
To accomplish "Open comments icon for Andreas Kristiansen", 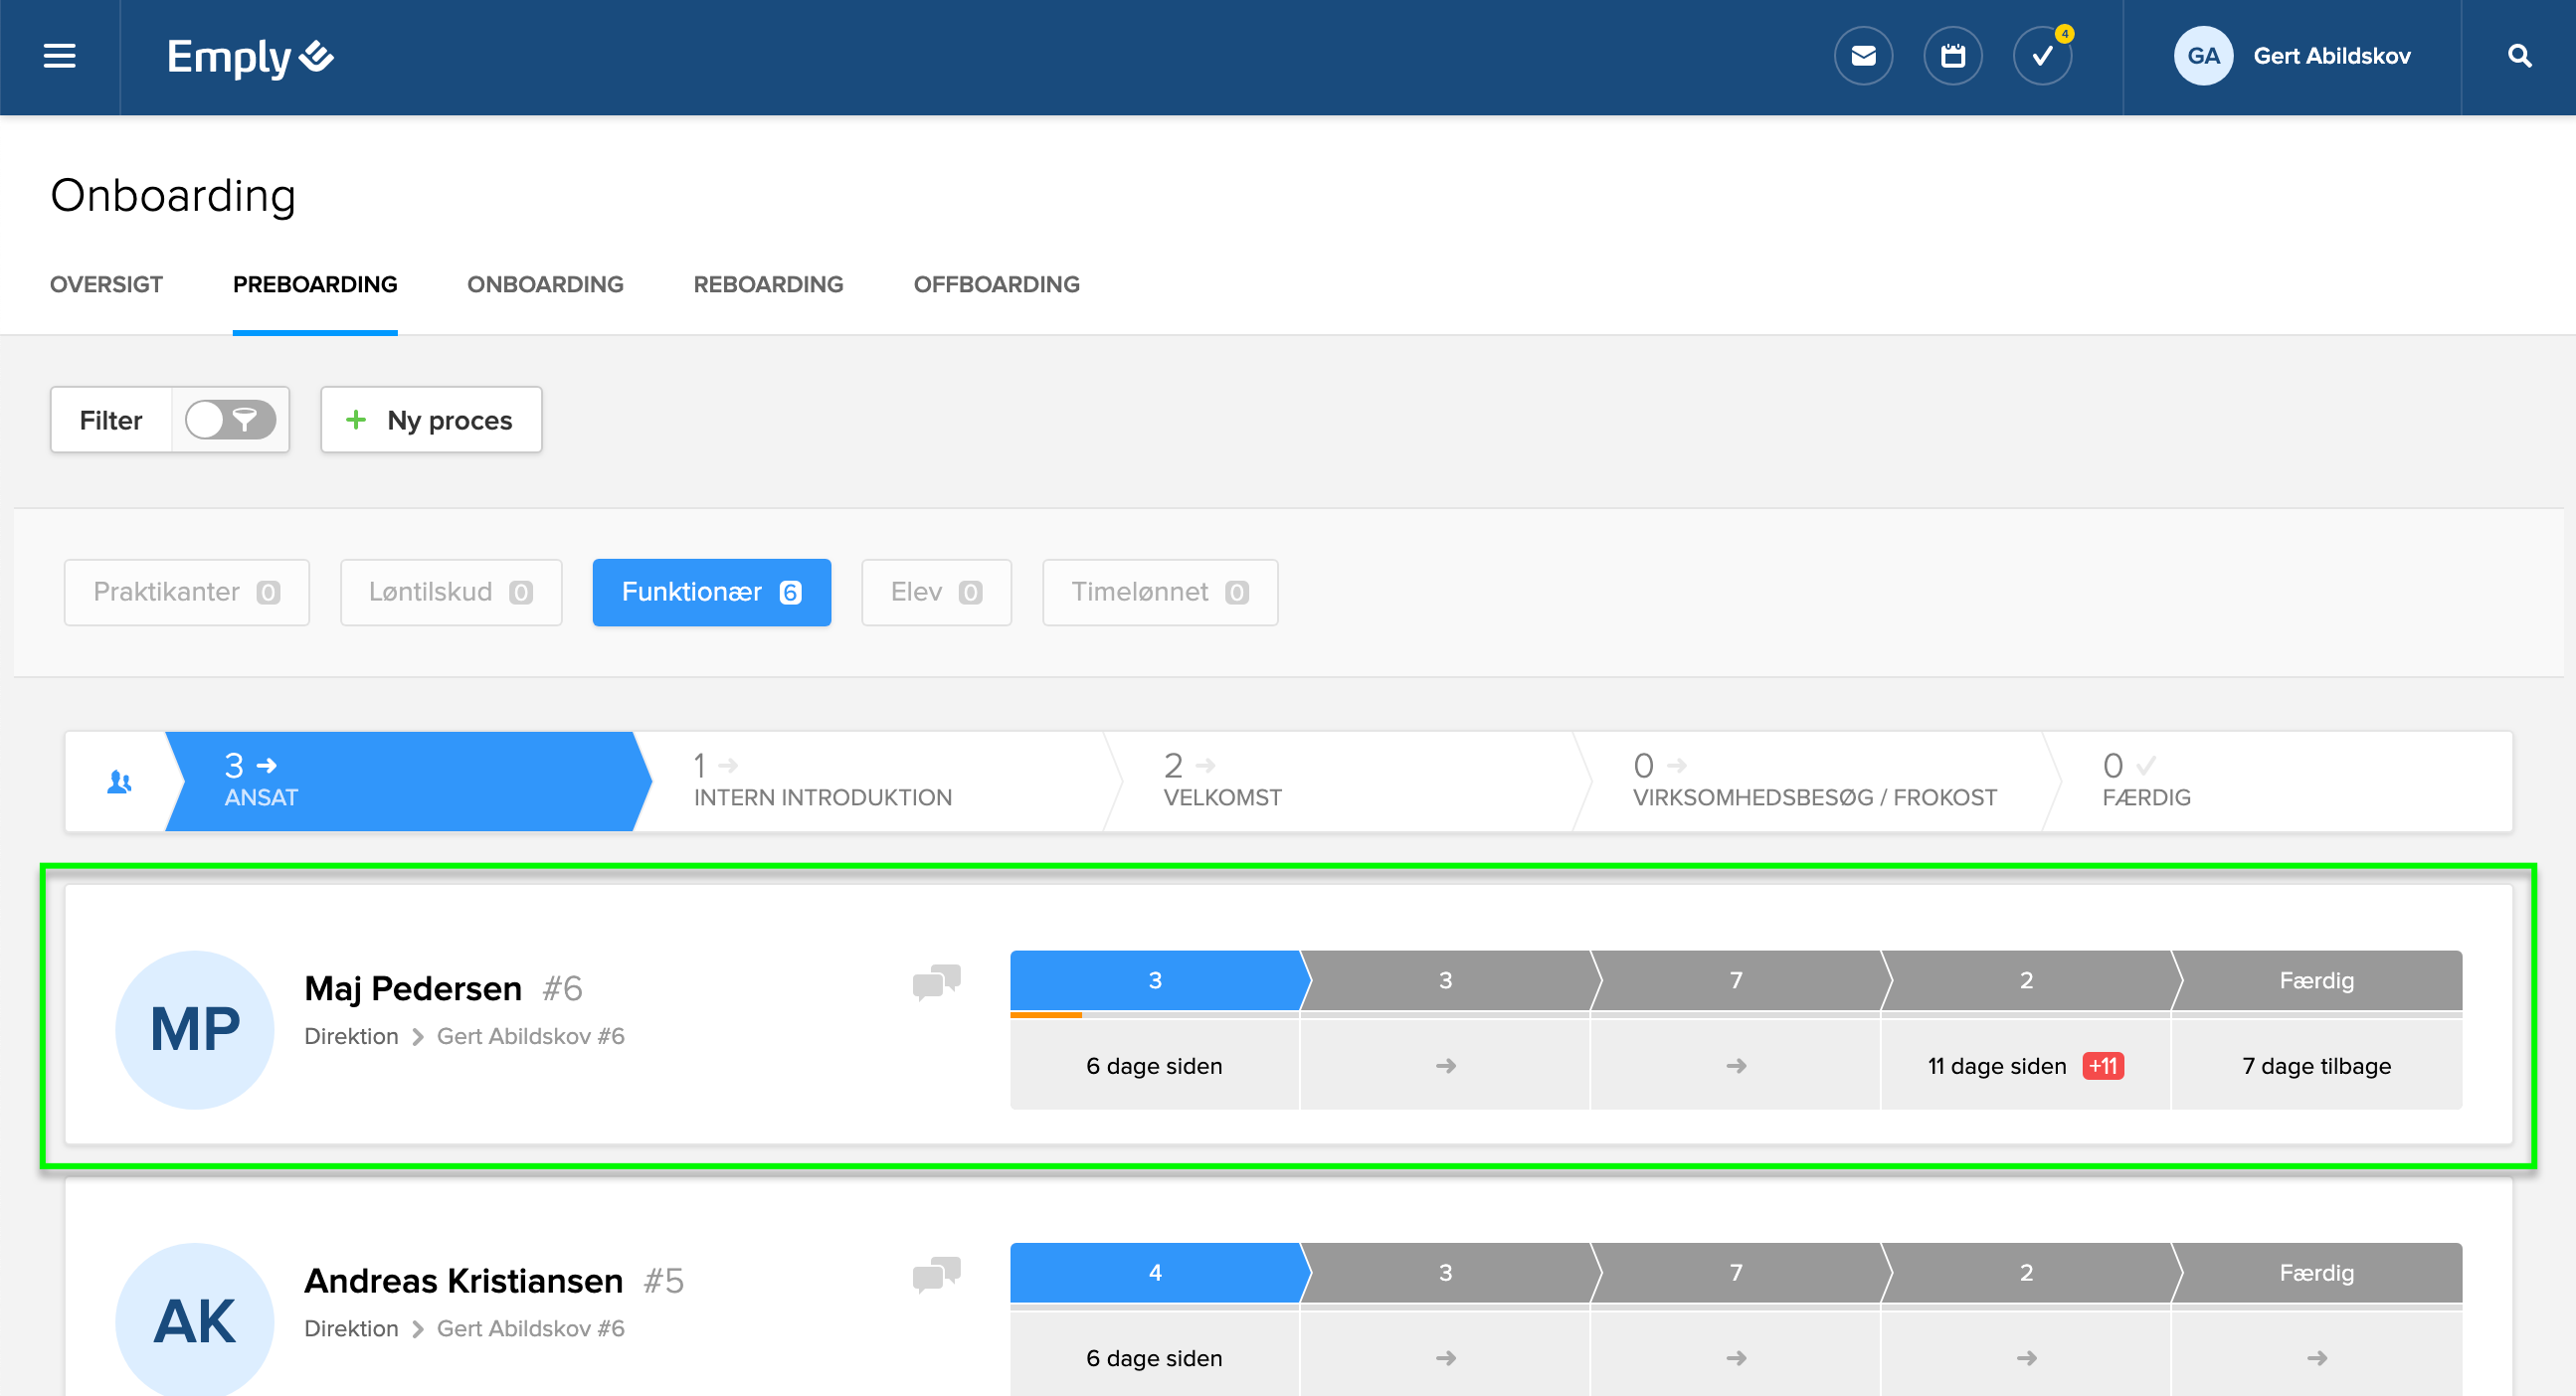I will click(x=936, y=1274).
